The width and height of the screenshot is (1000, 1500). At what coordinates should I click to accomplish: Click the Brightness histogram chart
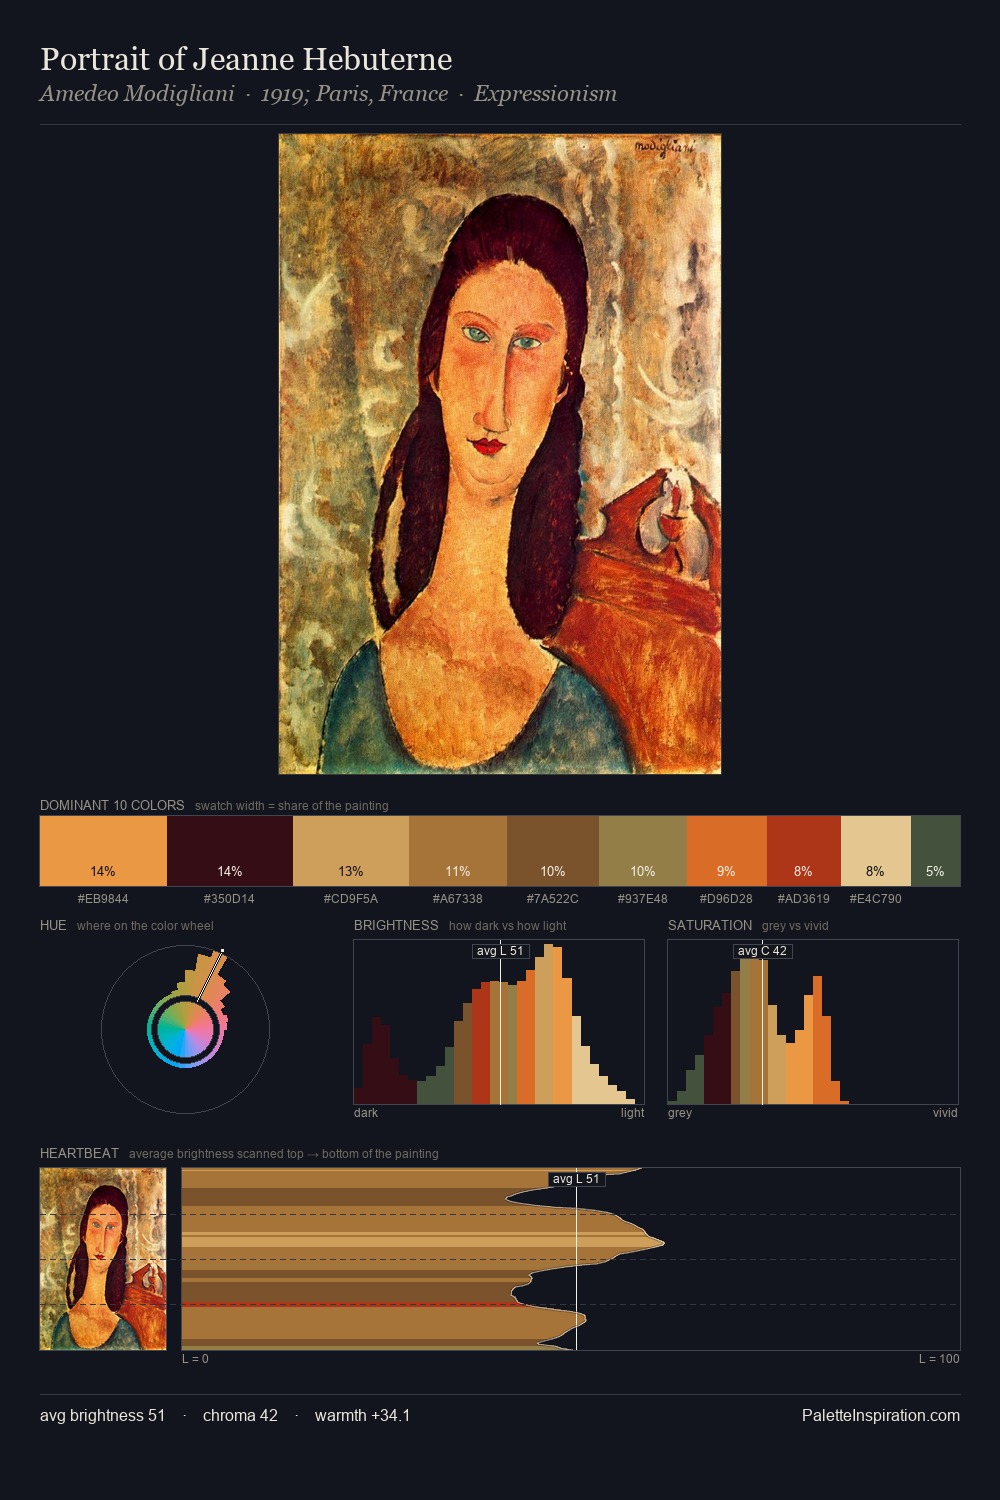point(499,1022)
